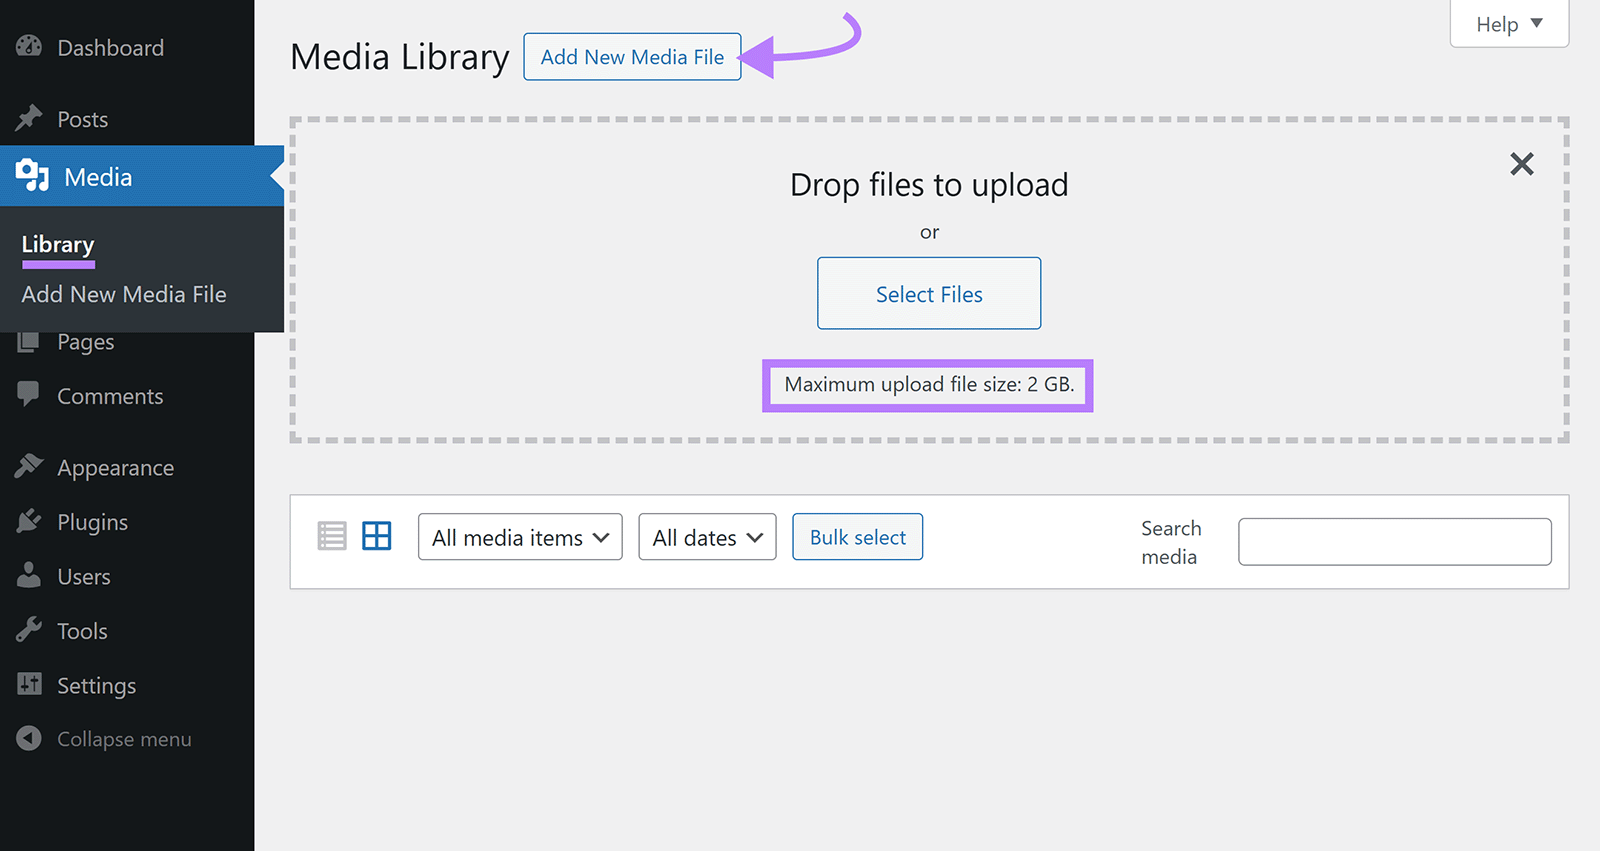Viewport: 1600px width, 851px height.
Task: Select the Appearance brush icon
Action: tap(29, 466)
